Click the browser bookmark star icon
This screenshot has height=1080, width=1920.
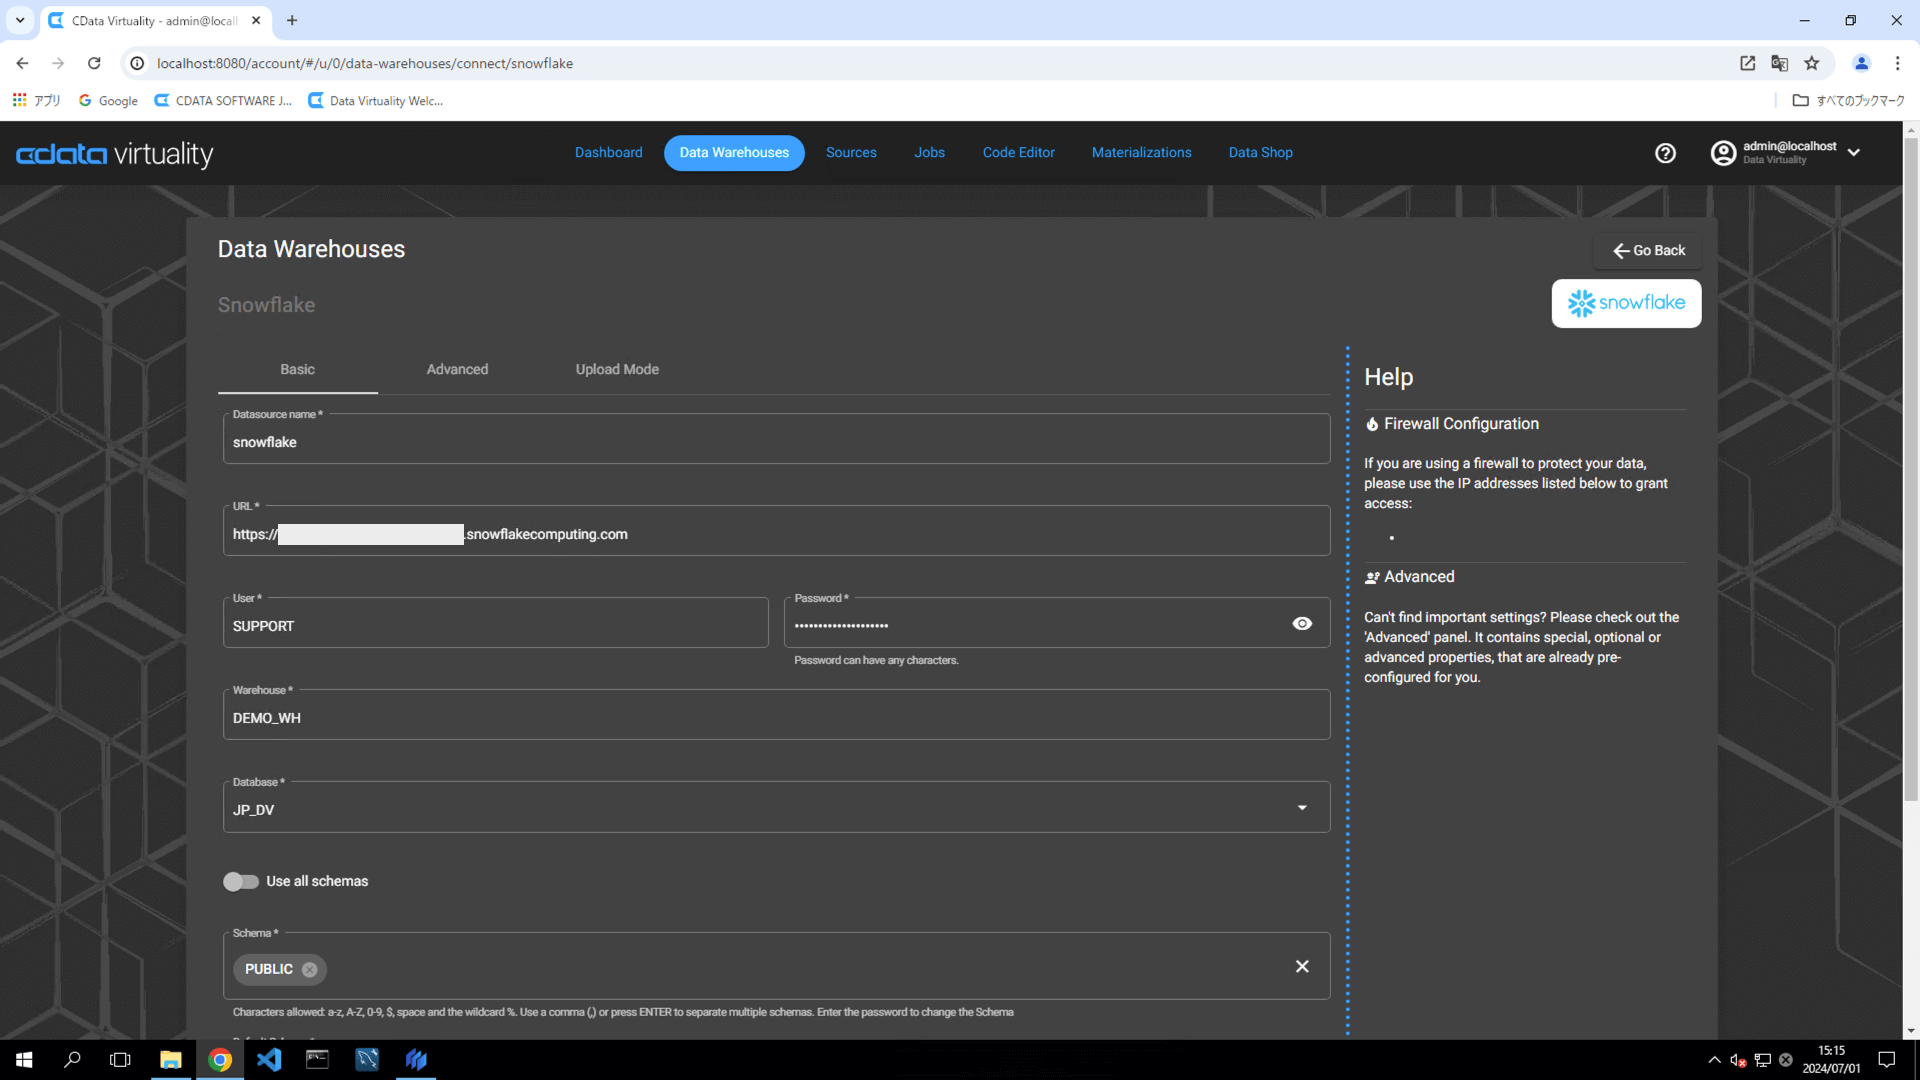point(1811,63)
